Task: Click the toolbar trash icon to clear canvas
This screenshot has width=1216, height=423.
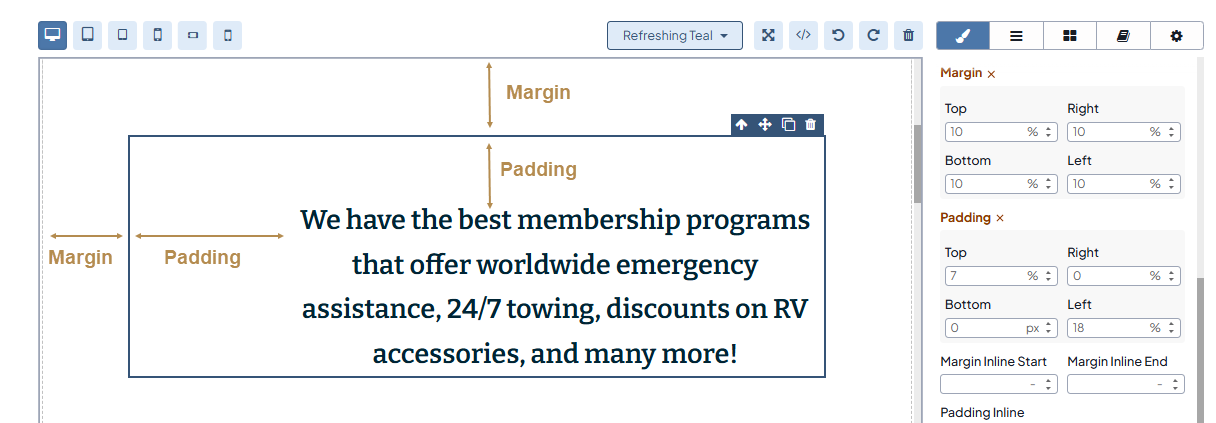Action: (x=908, y=35)
